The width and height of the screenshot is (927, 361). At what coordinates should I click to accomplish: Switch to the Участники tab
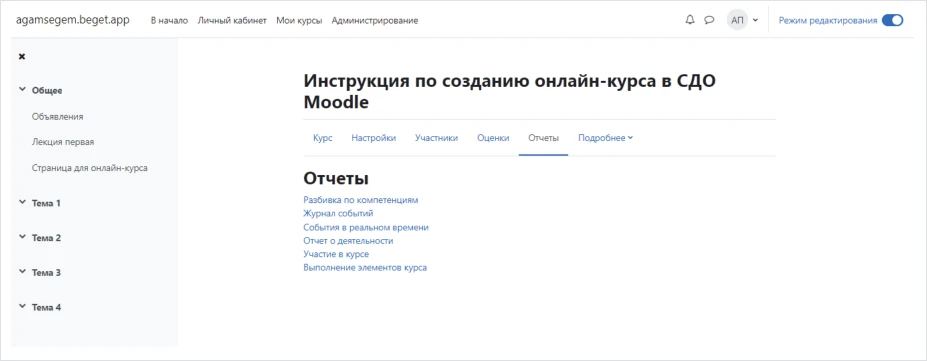coord(436,138)
